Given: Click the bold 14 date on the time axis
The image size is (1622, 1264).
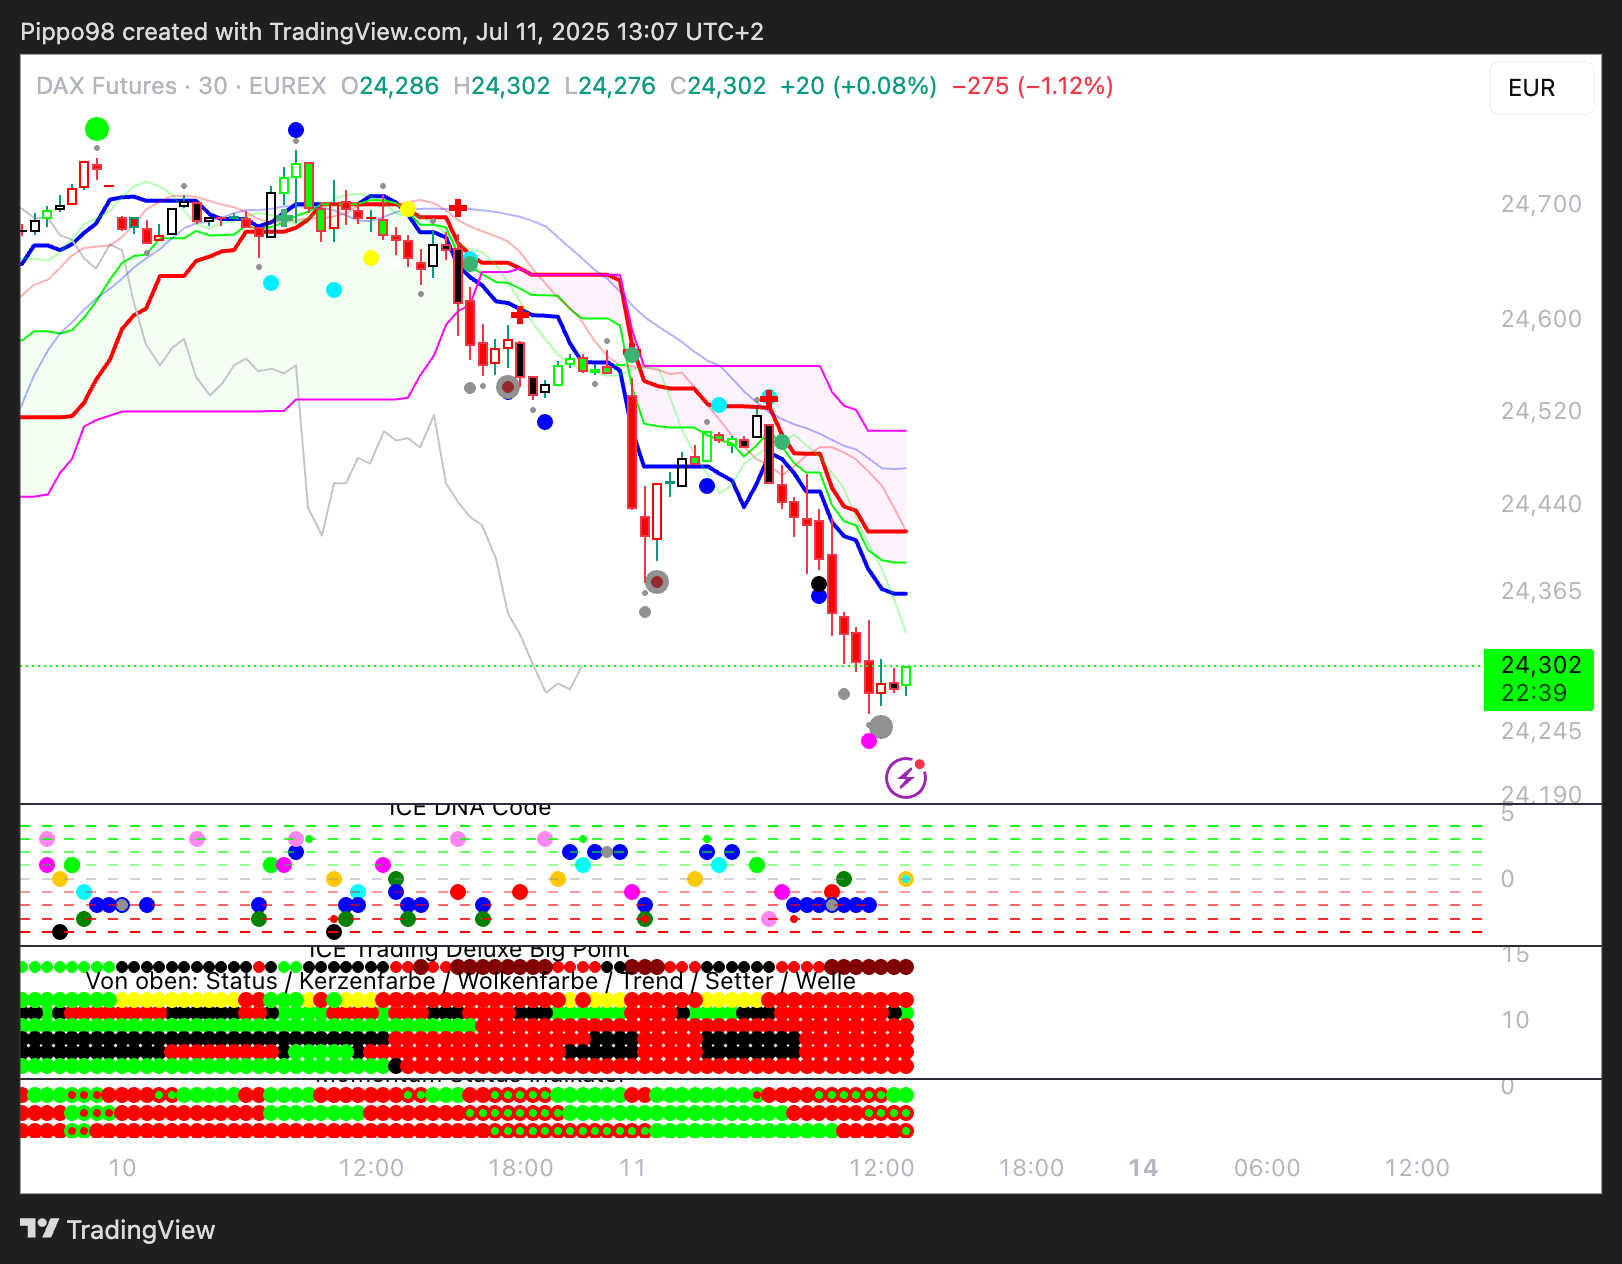Looking at the screenshot, I should 1143,1168.
